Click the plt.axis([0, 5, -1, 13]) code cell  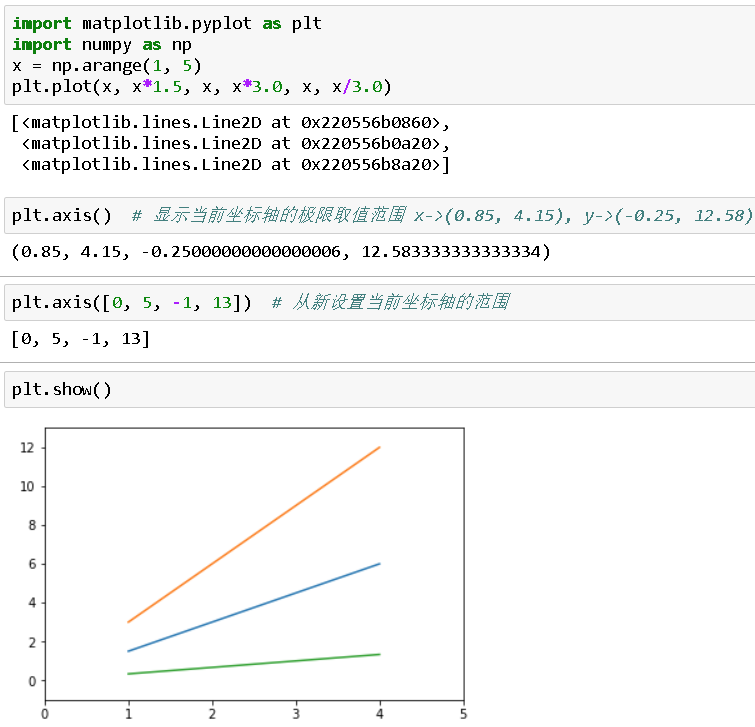(x=379, y=302)
